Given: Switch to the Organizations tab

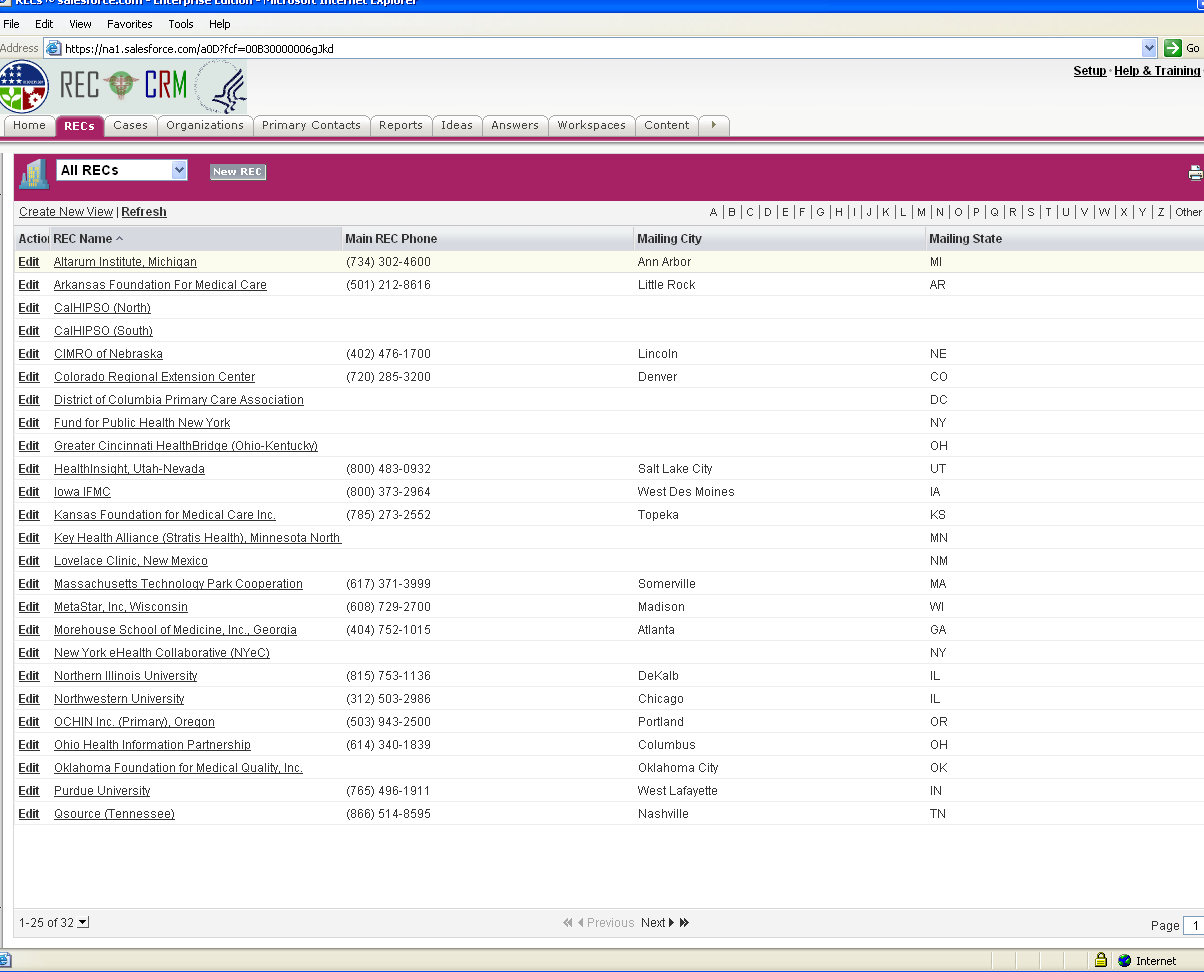Looking at the screenshot, I should coord(204,125).
